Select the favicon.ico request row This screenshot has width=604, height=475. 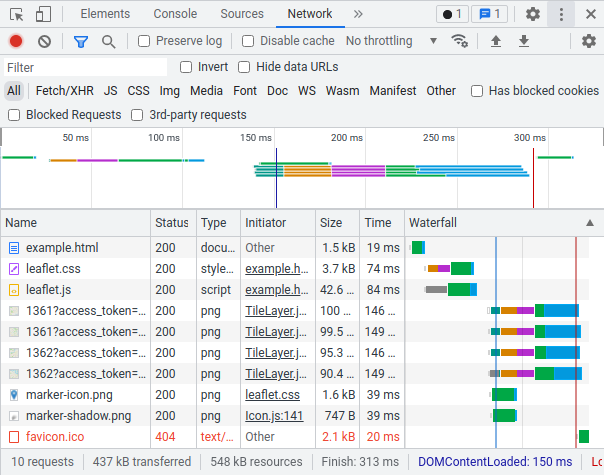pos(295,437)
